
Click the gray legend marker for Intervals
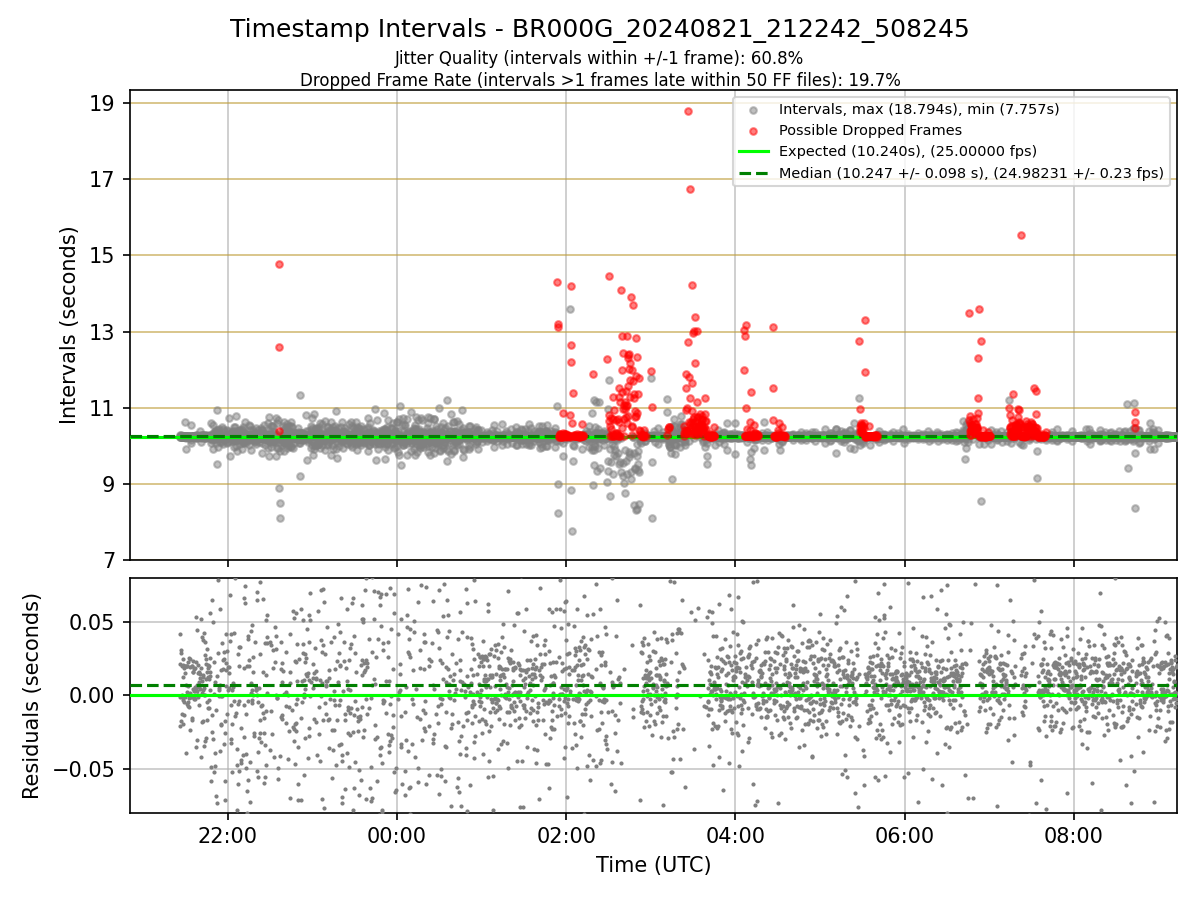(754, 109)
